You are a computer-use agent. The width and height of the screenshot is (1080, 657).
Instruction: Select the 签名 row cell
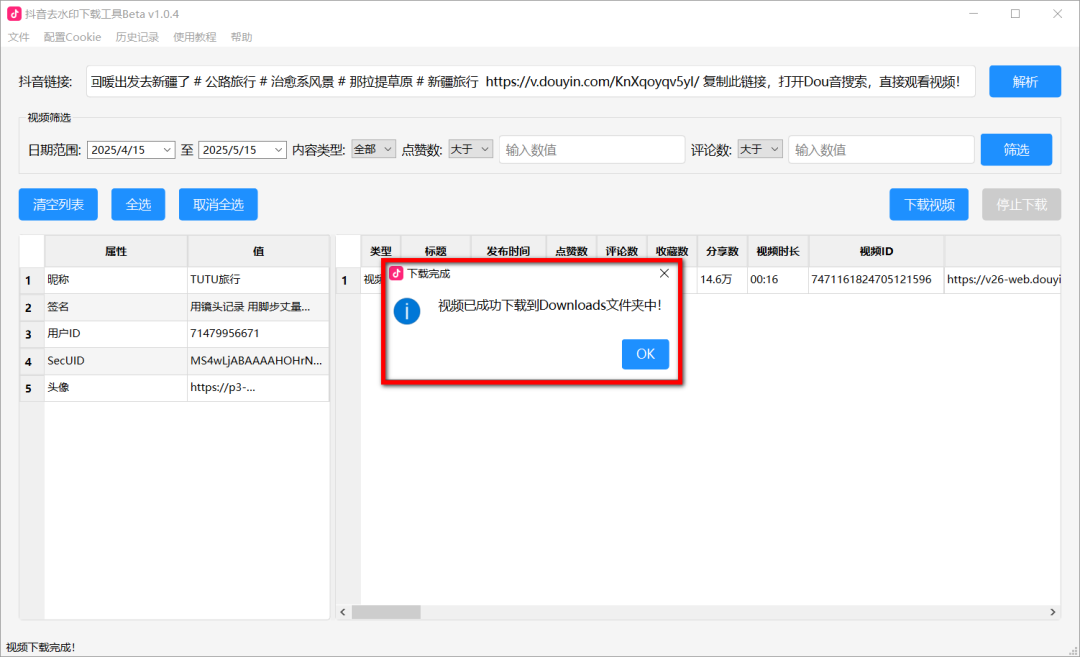tap(116, 306)
